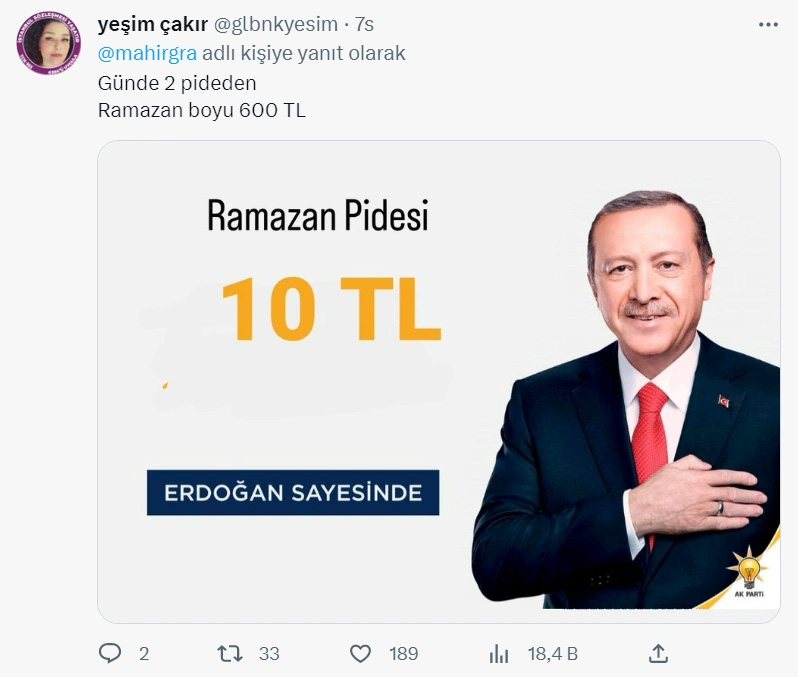
Task: Click the share upload arrow icon
Action: (x=658, y=653)
